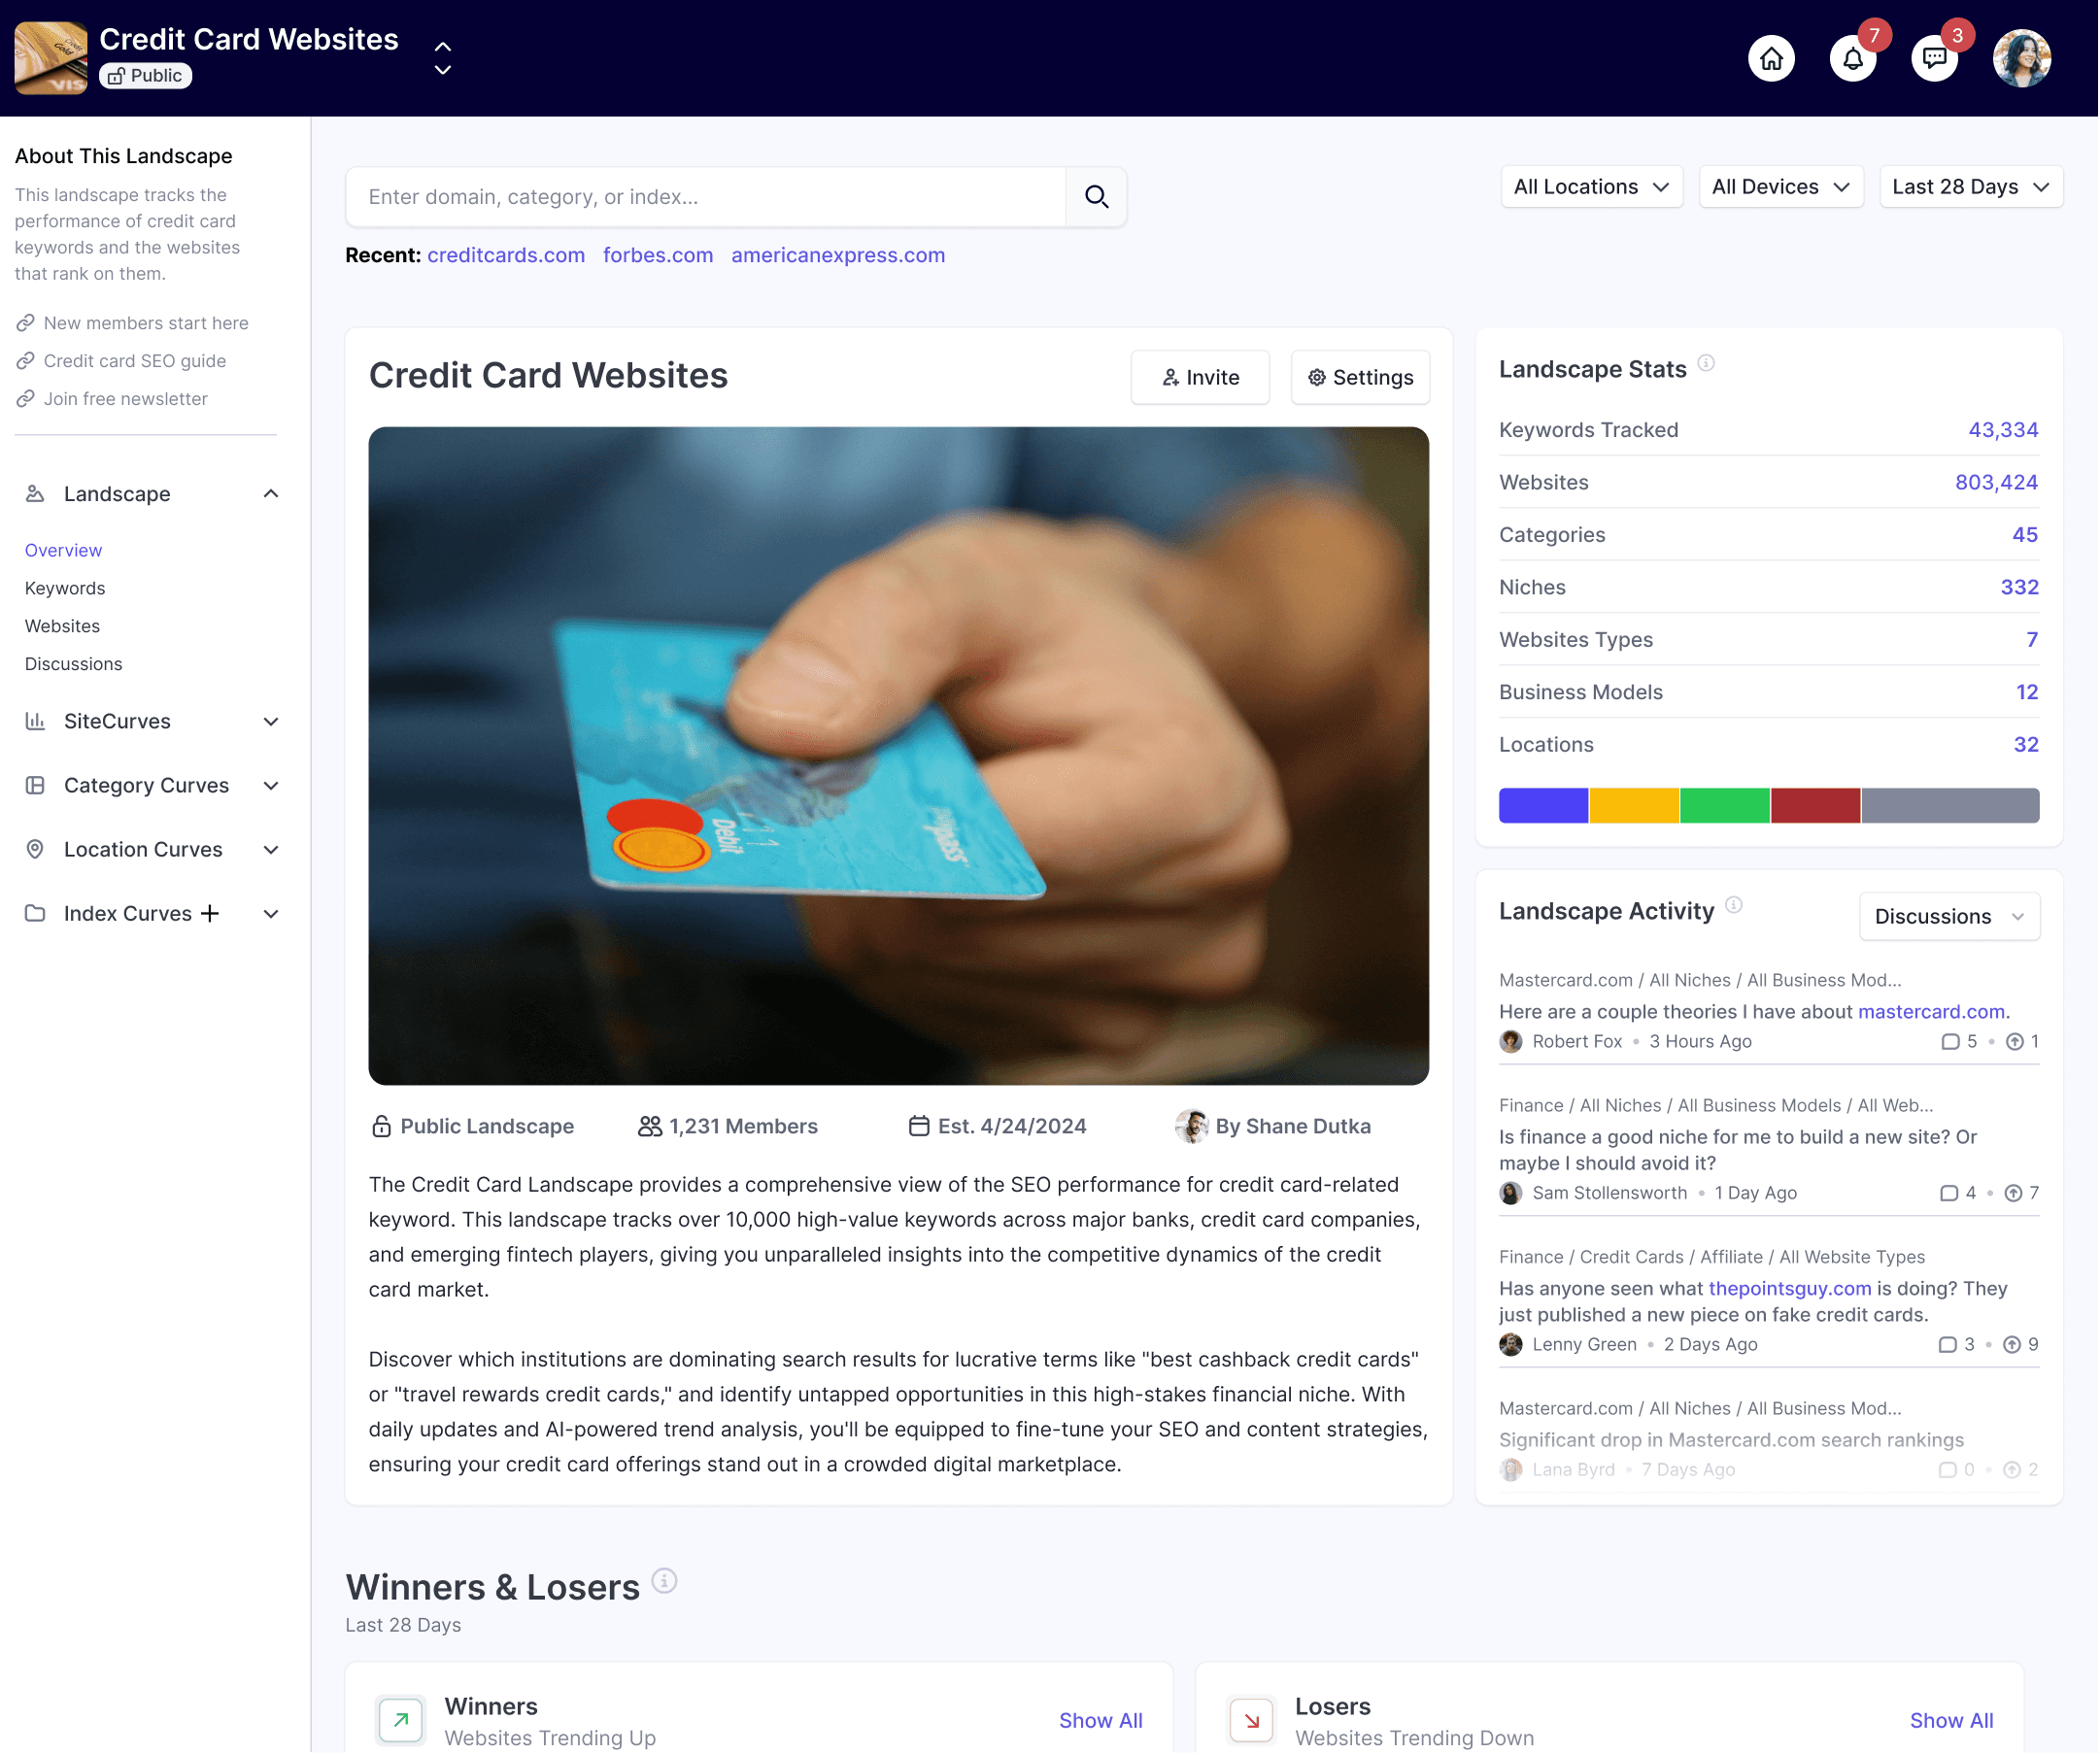
Task: Open messages chat icon with 3 badge
Action: coord(1935,58)
